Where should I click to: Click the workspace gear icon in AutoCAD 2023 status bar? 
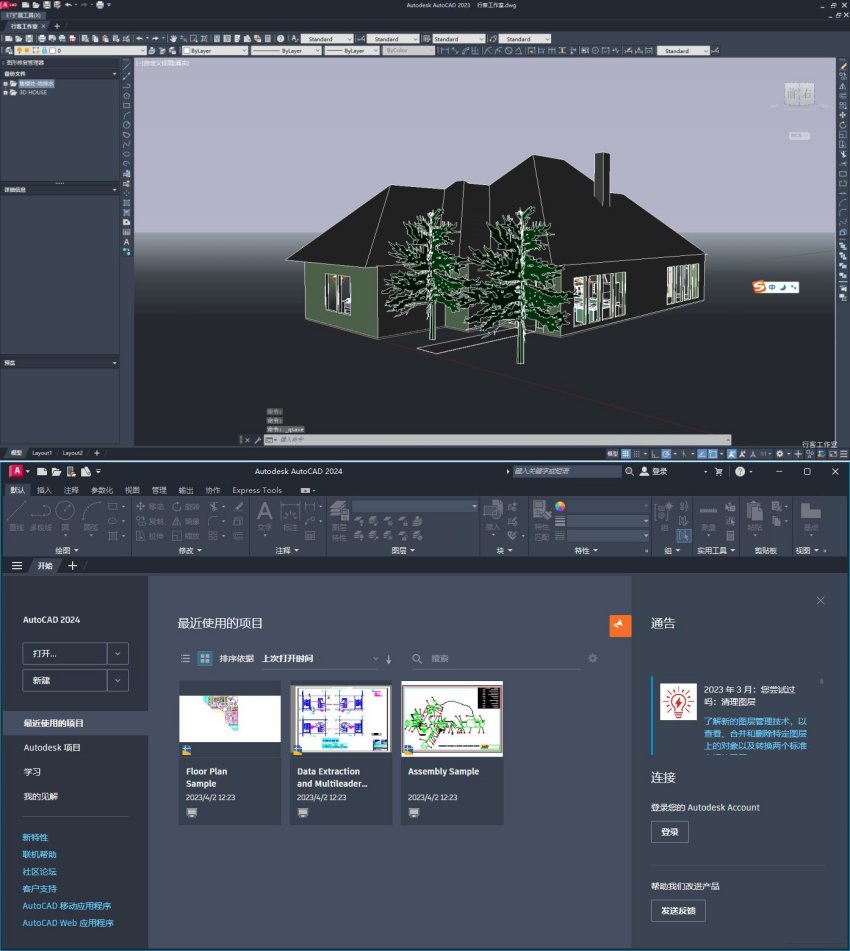point(780,454)
